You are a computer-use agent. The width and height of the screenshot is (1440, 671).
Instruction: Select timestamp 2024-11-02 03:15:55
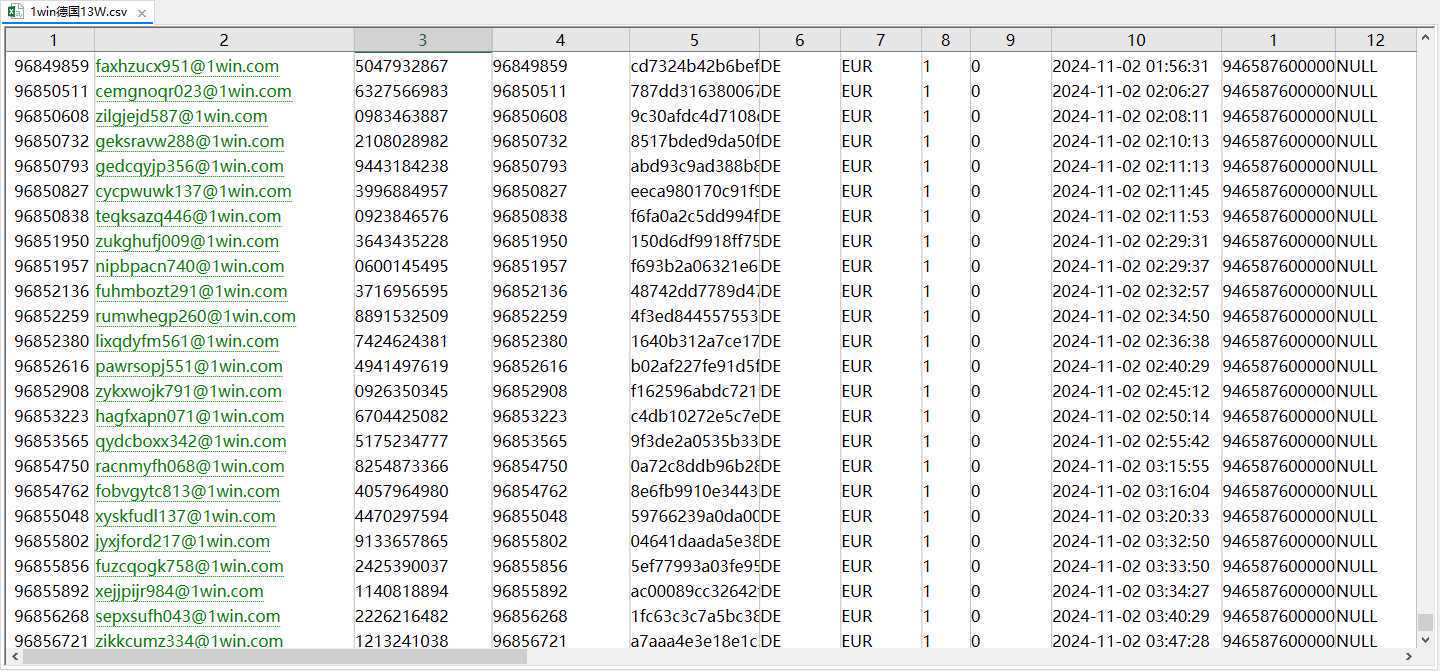pos(1131,466)
